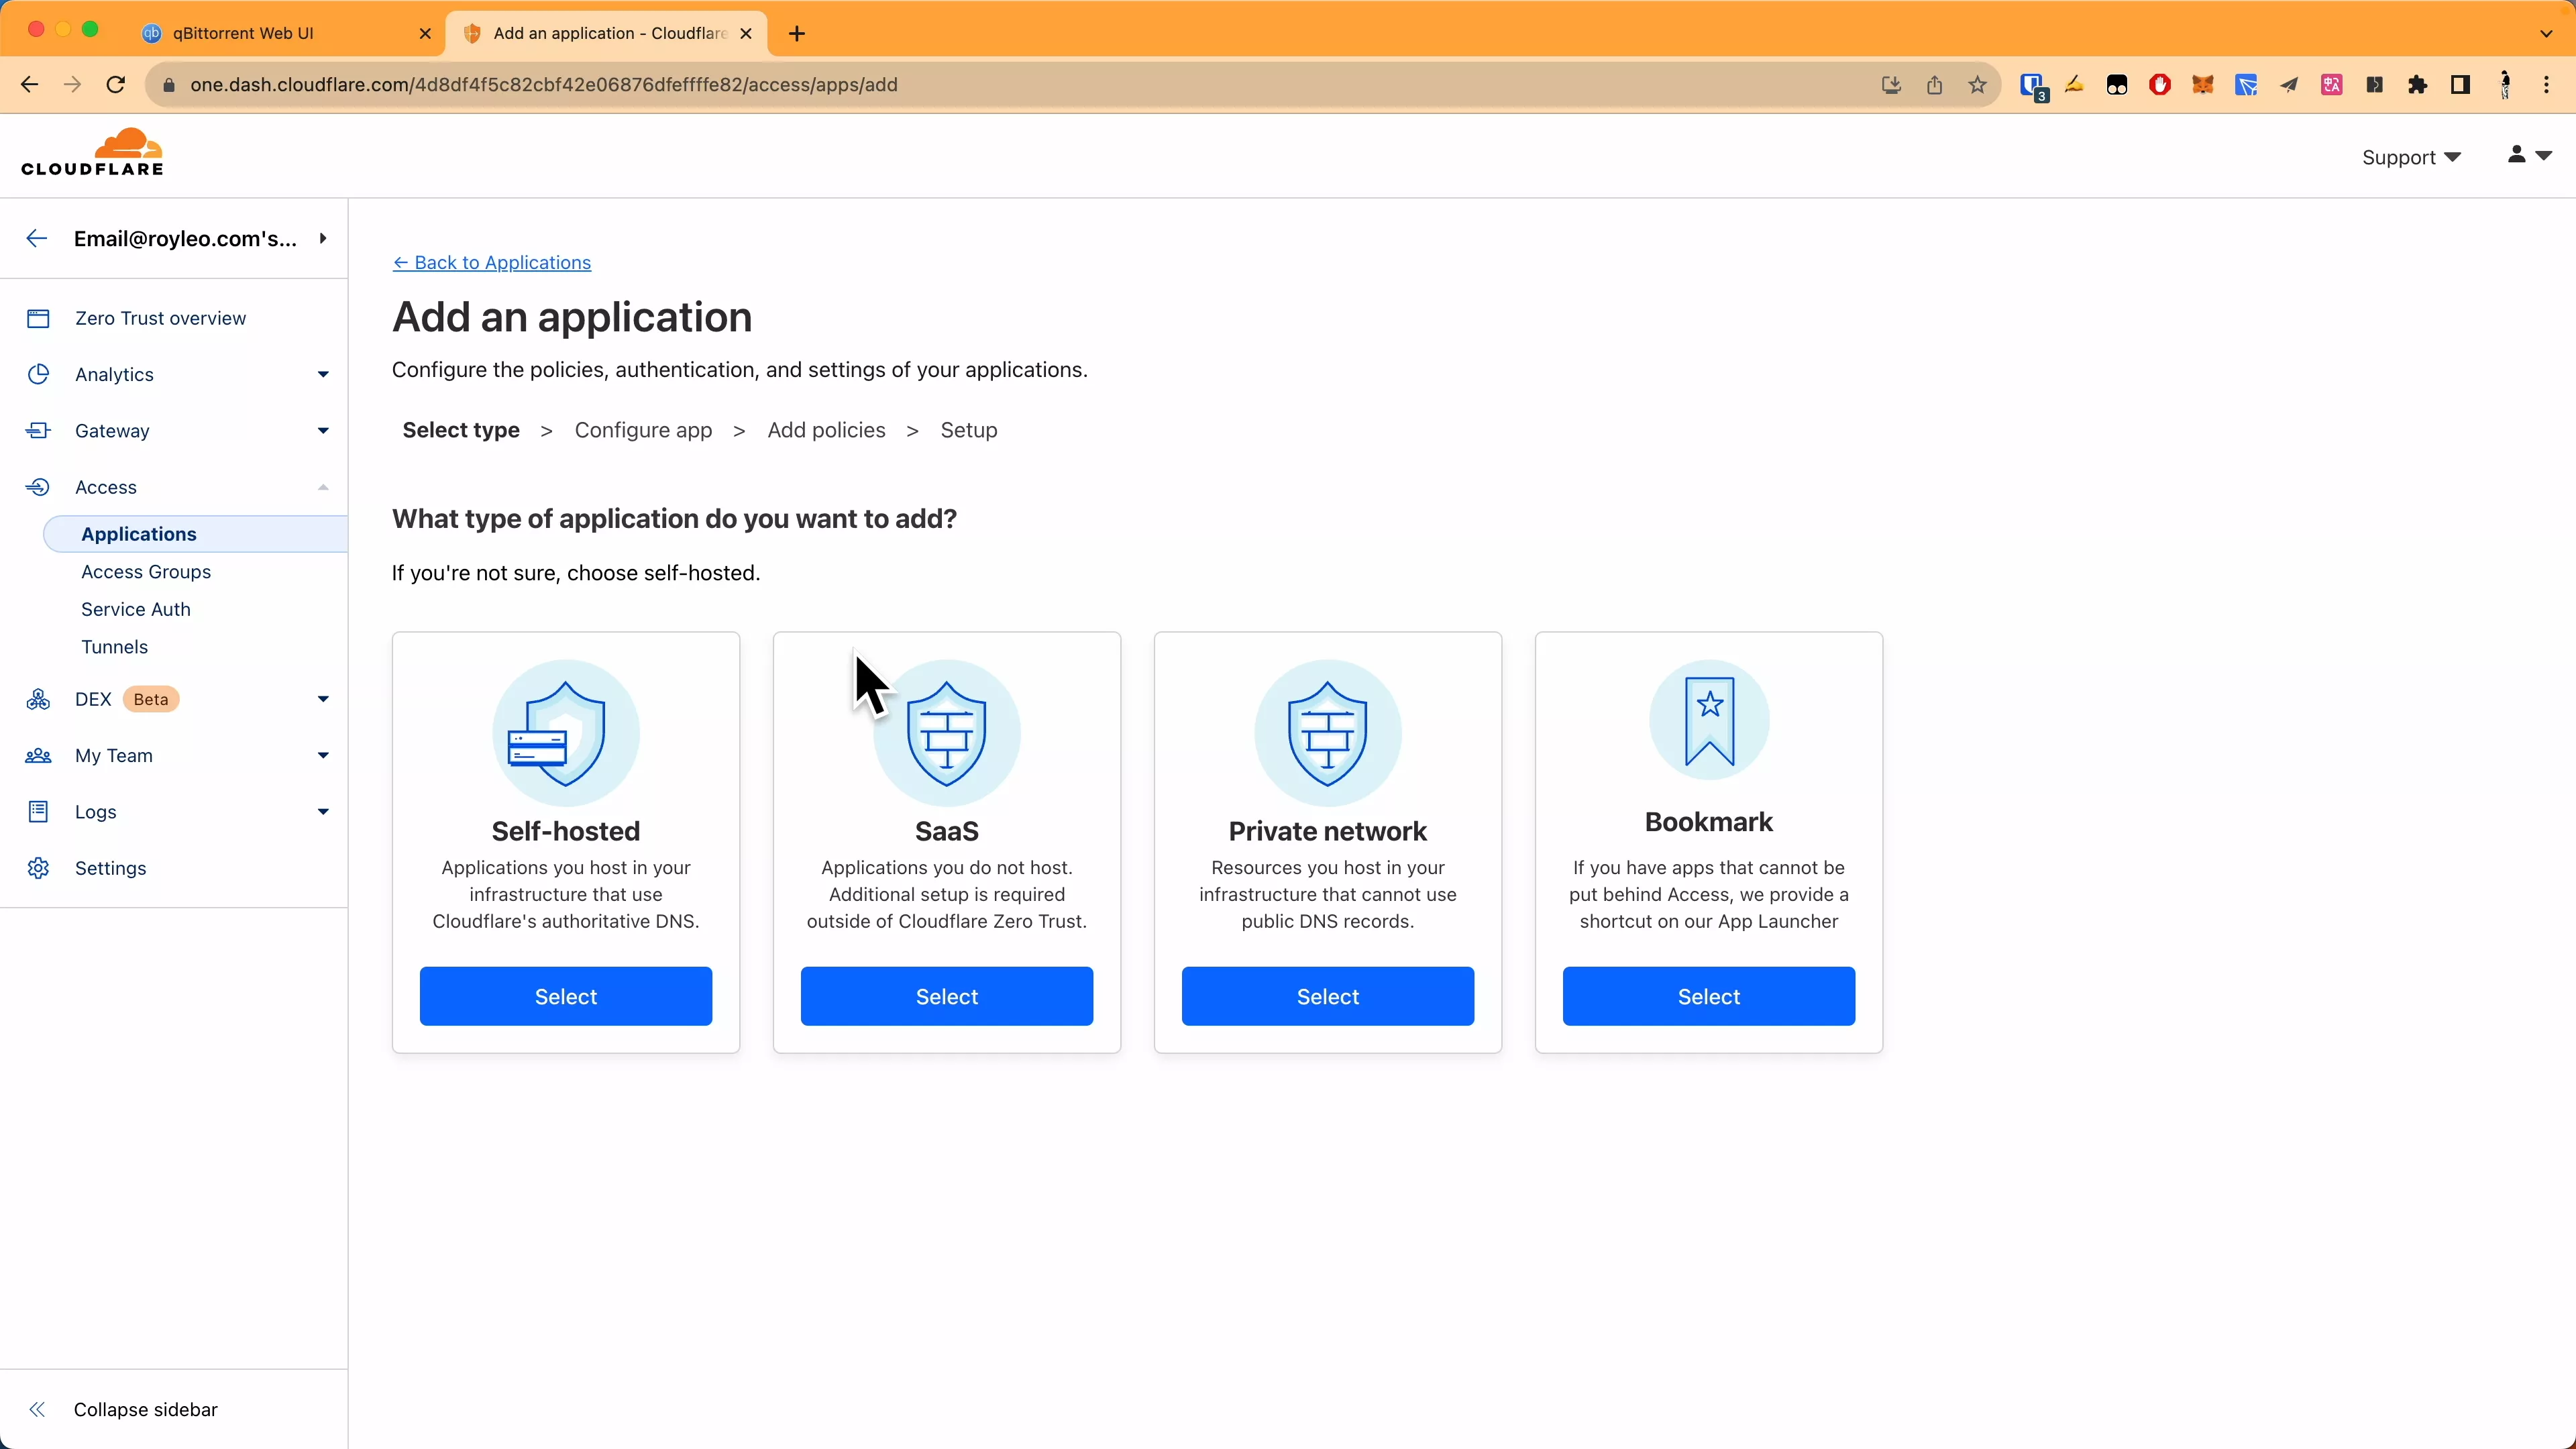Viewport: 2576px width, 1449px height.
Task: Open the browser side panel icon
Action: (2460, 85)
